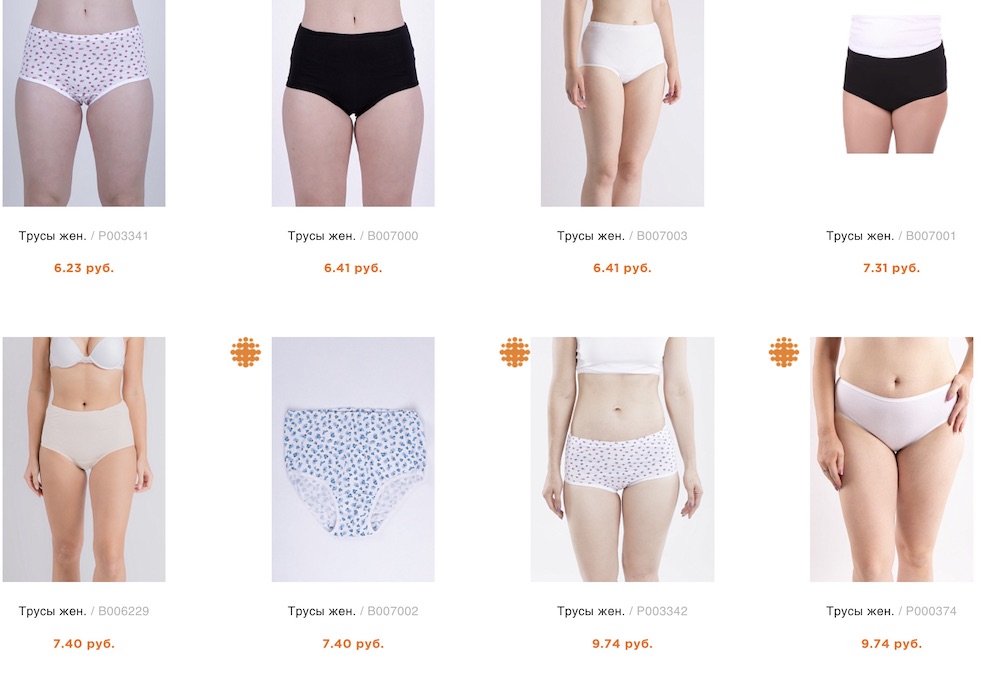Click the orange badge icon beside product P003342
This screenshot has height=677, width=1000.
click(x=515, y=352)
